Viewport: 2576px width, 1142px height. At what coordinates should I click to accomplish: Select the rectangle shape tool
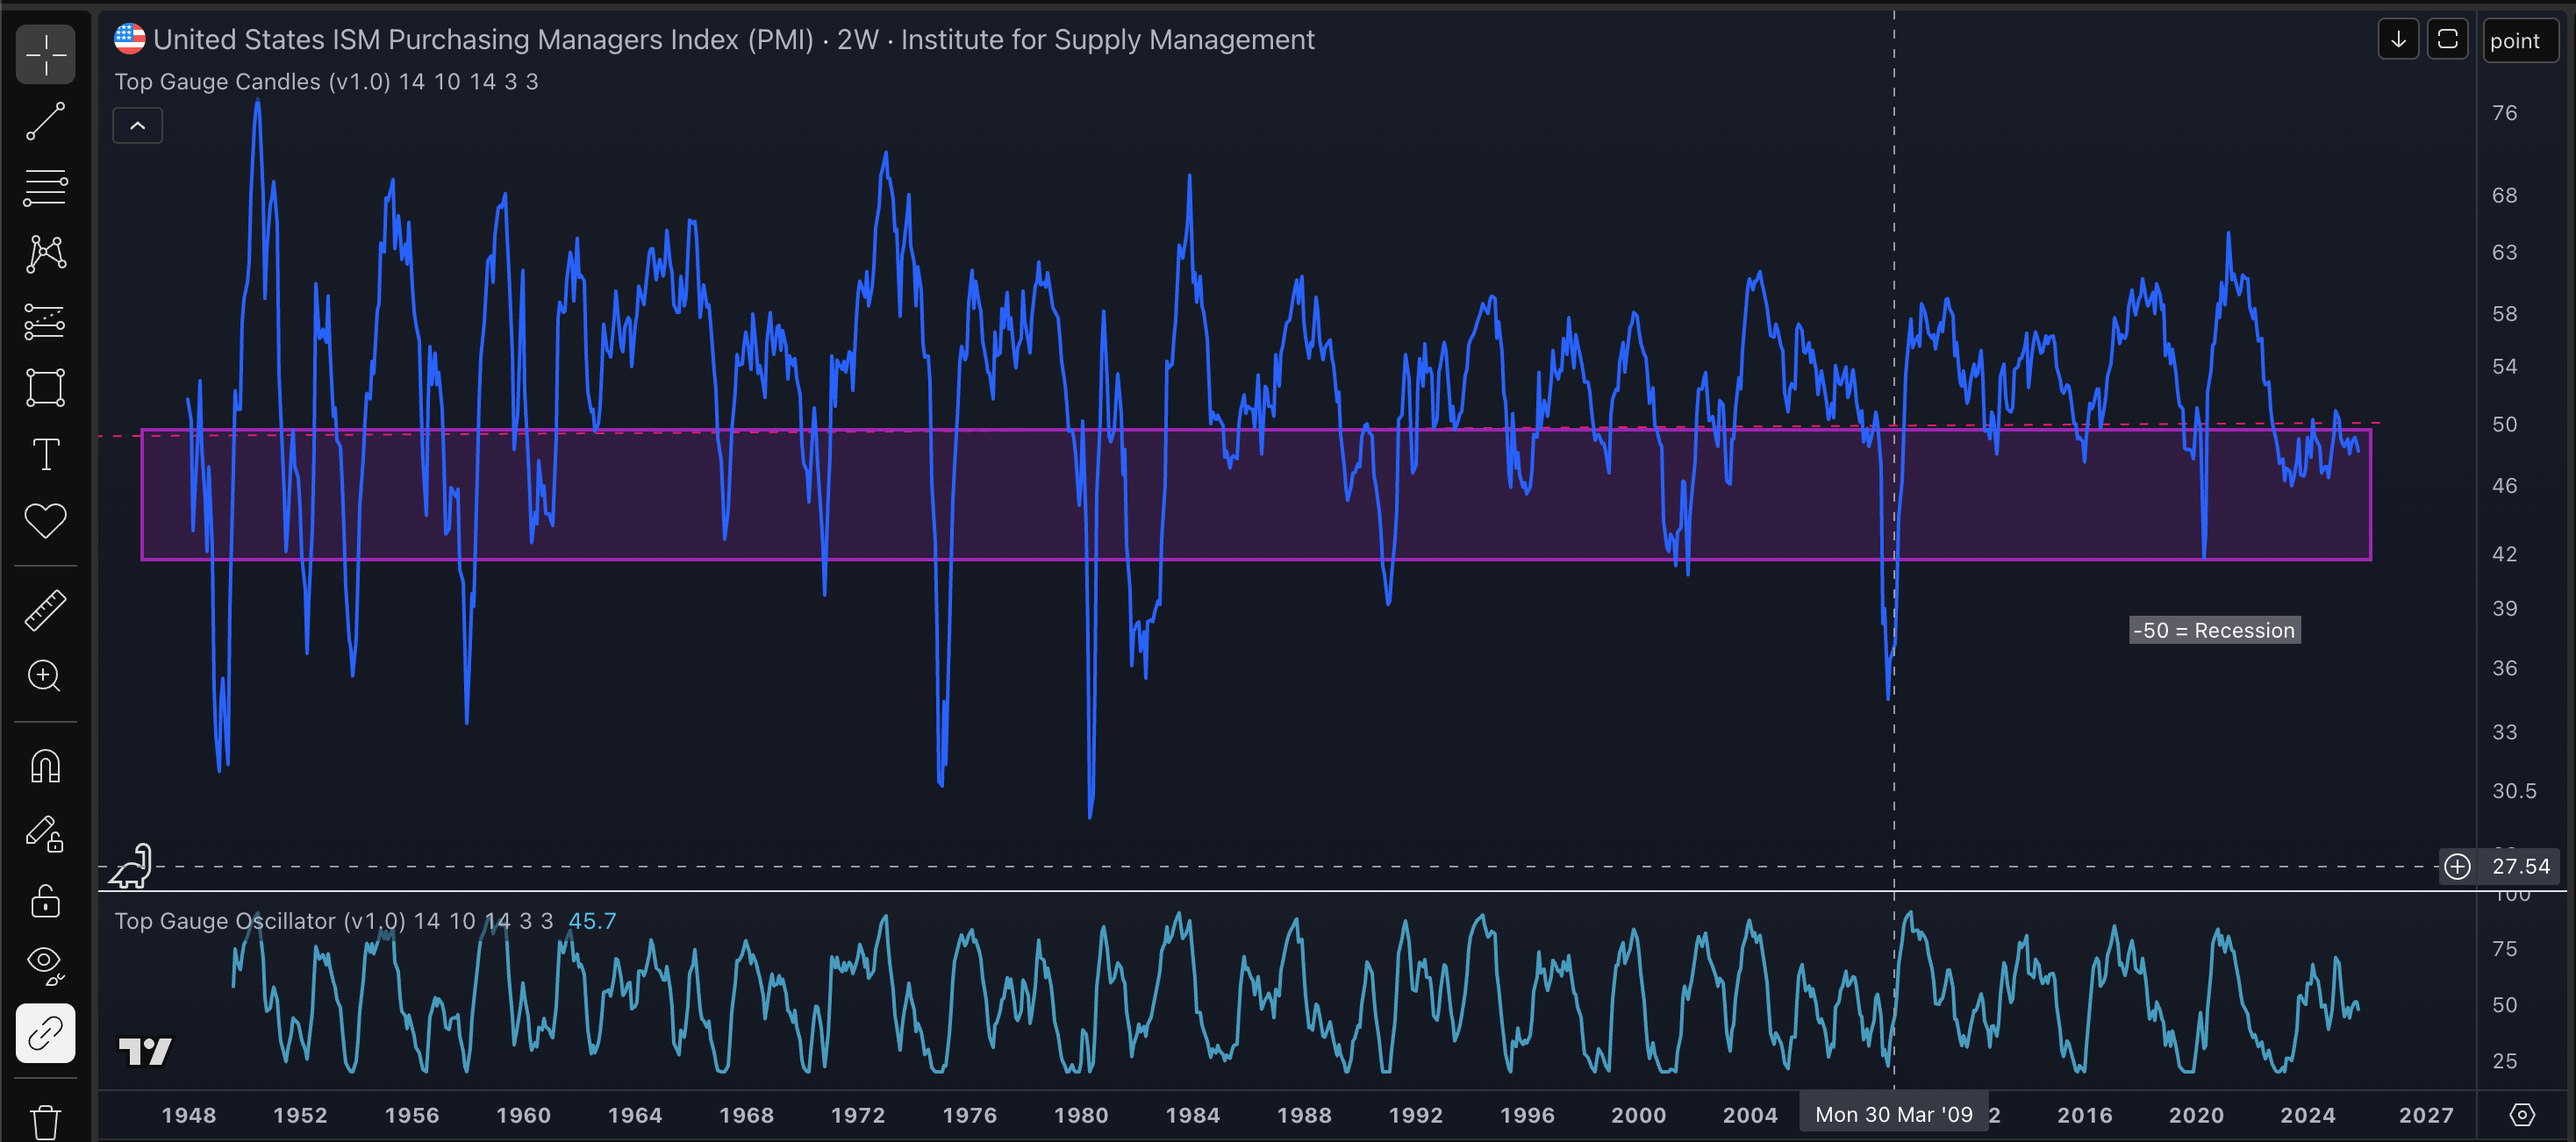pos(45,387)
